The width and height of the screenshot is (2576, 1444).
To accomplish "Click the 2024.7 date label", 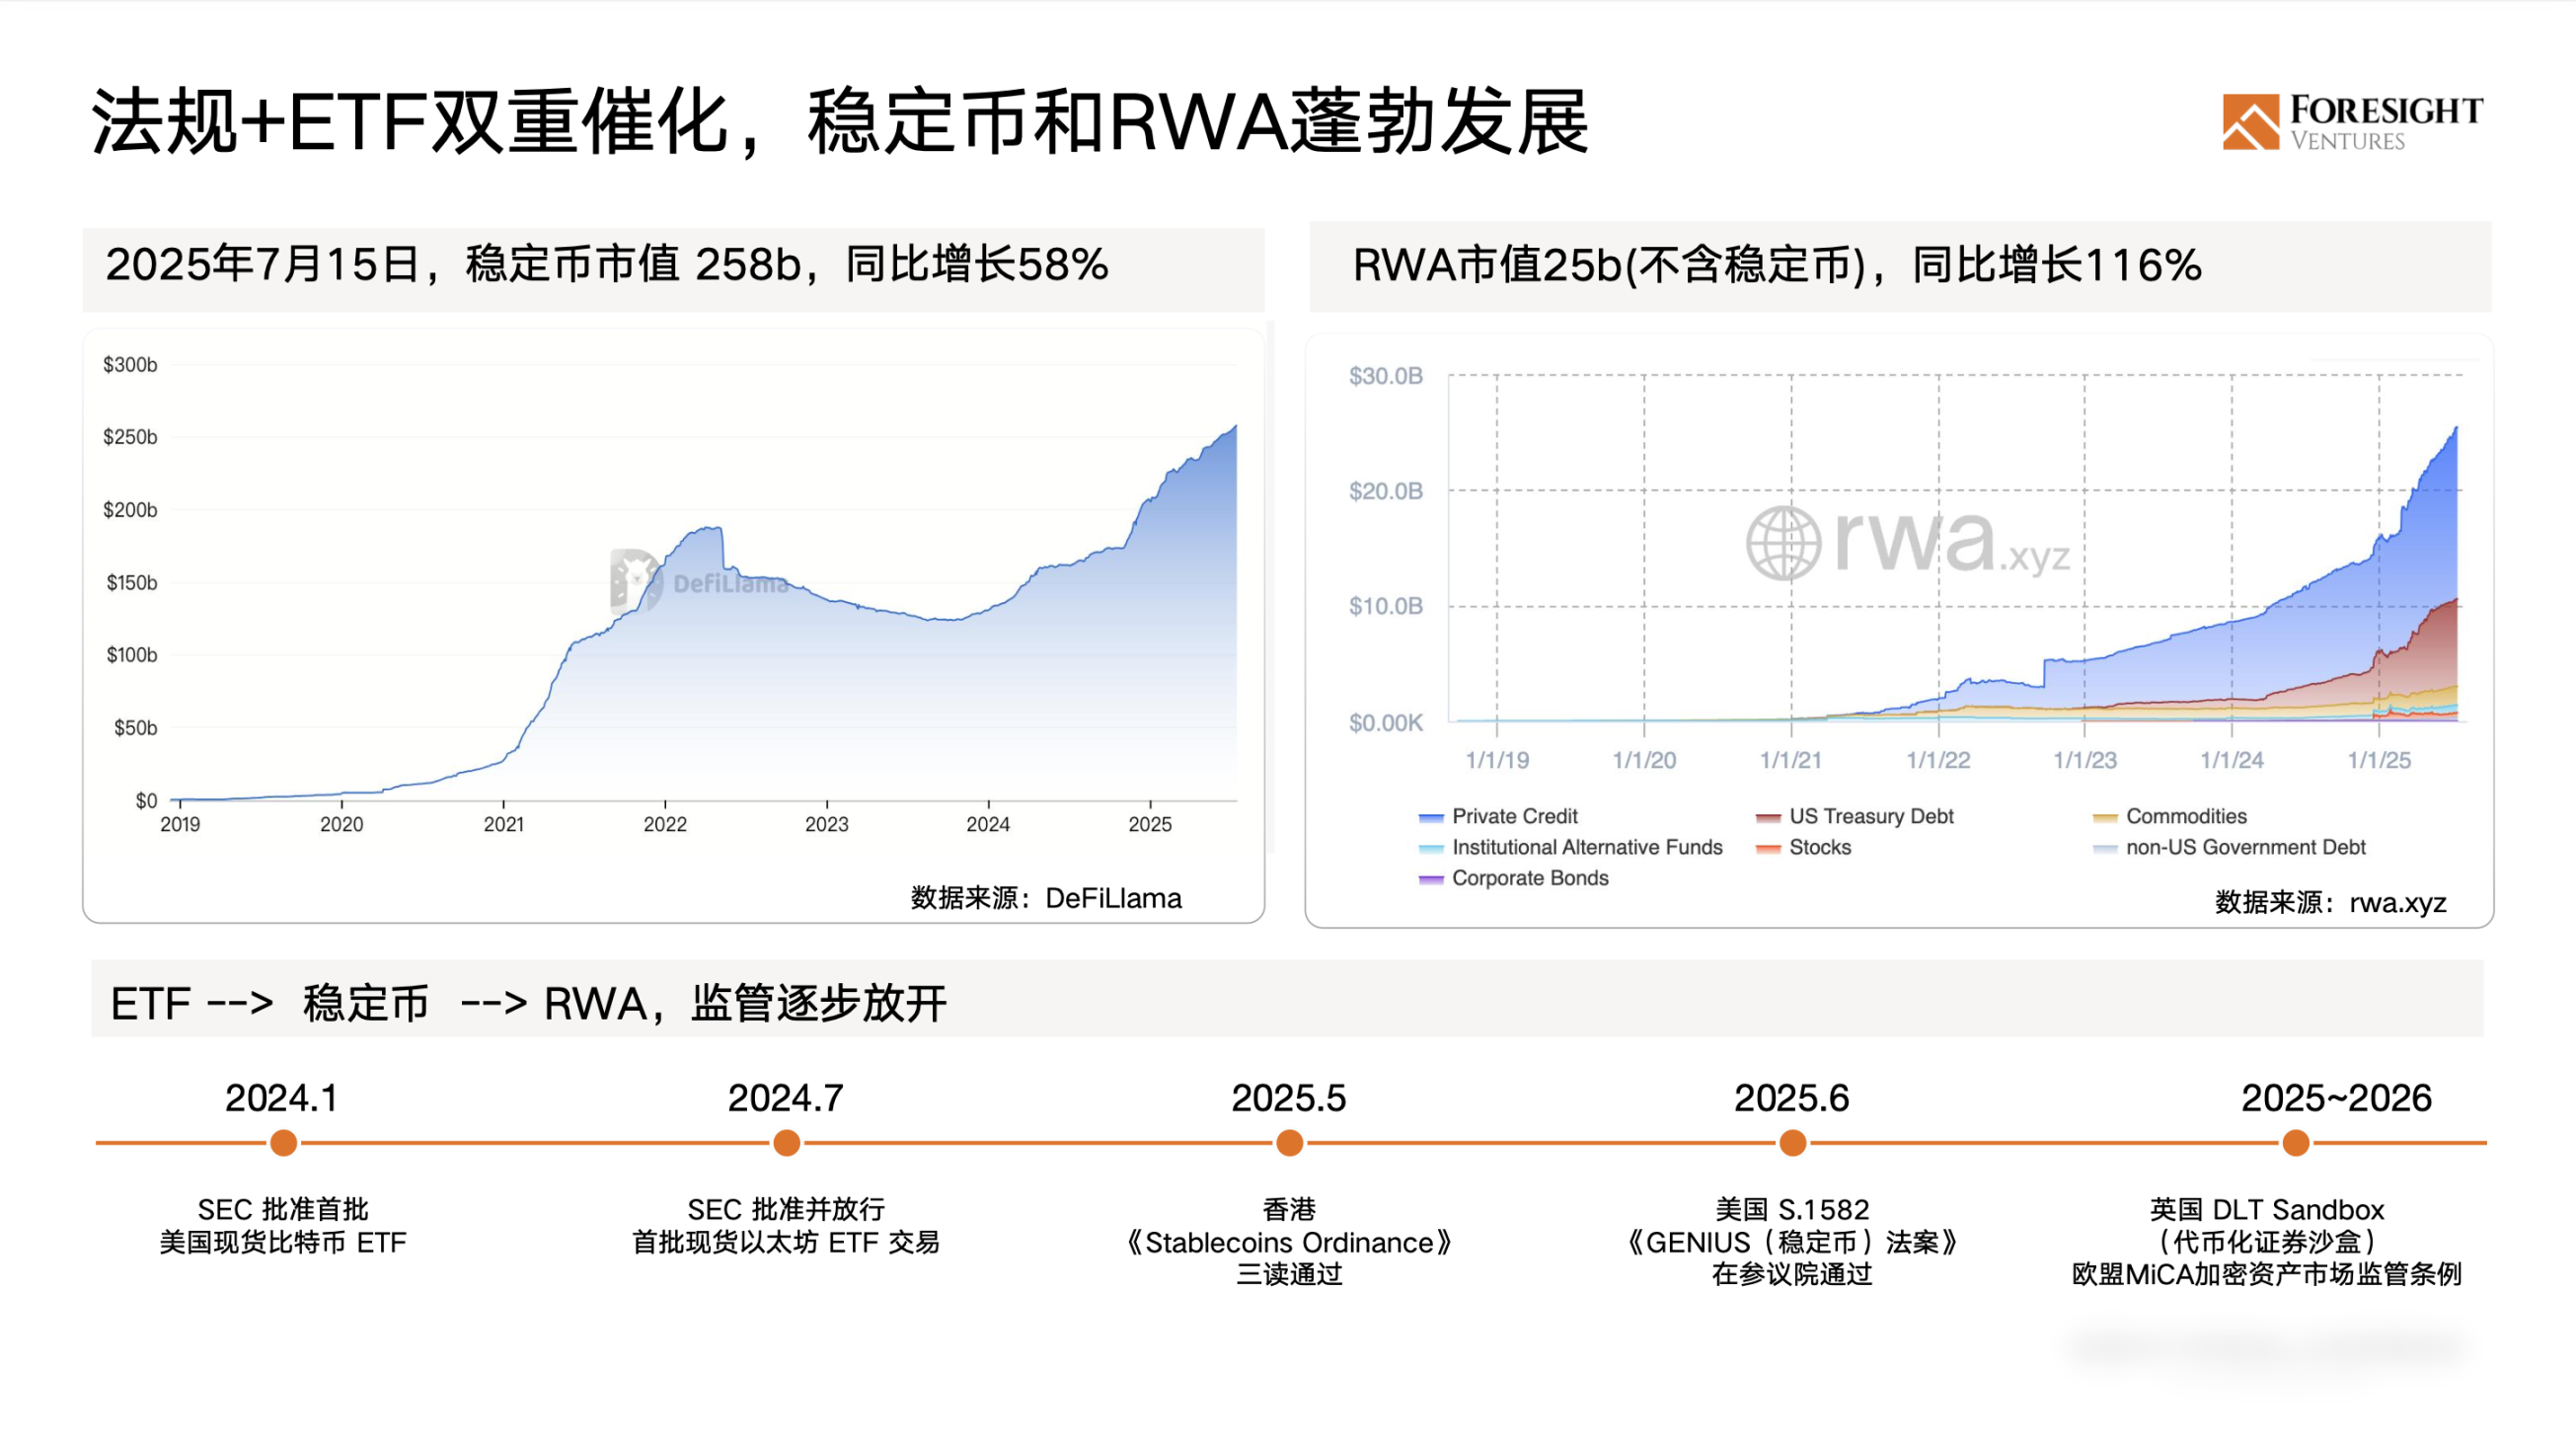I will pos(786,1098).
